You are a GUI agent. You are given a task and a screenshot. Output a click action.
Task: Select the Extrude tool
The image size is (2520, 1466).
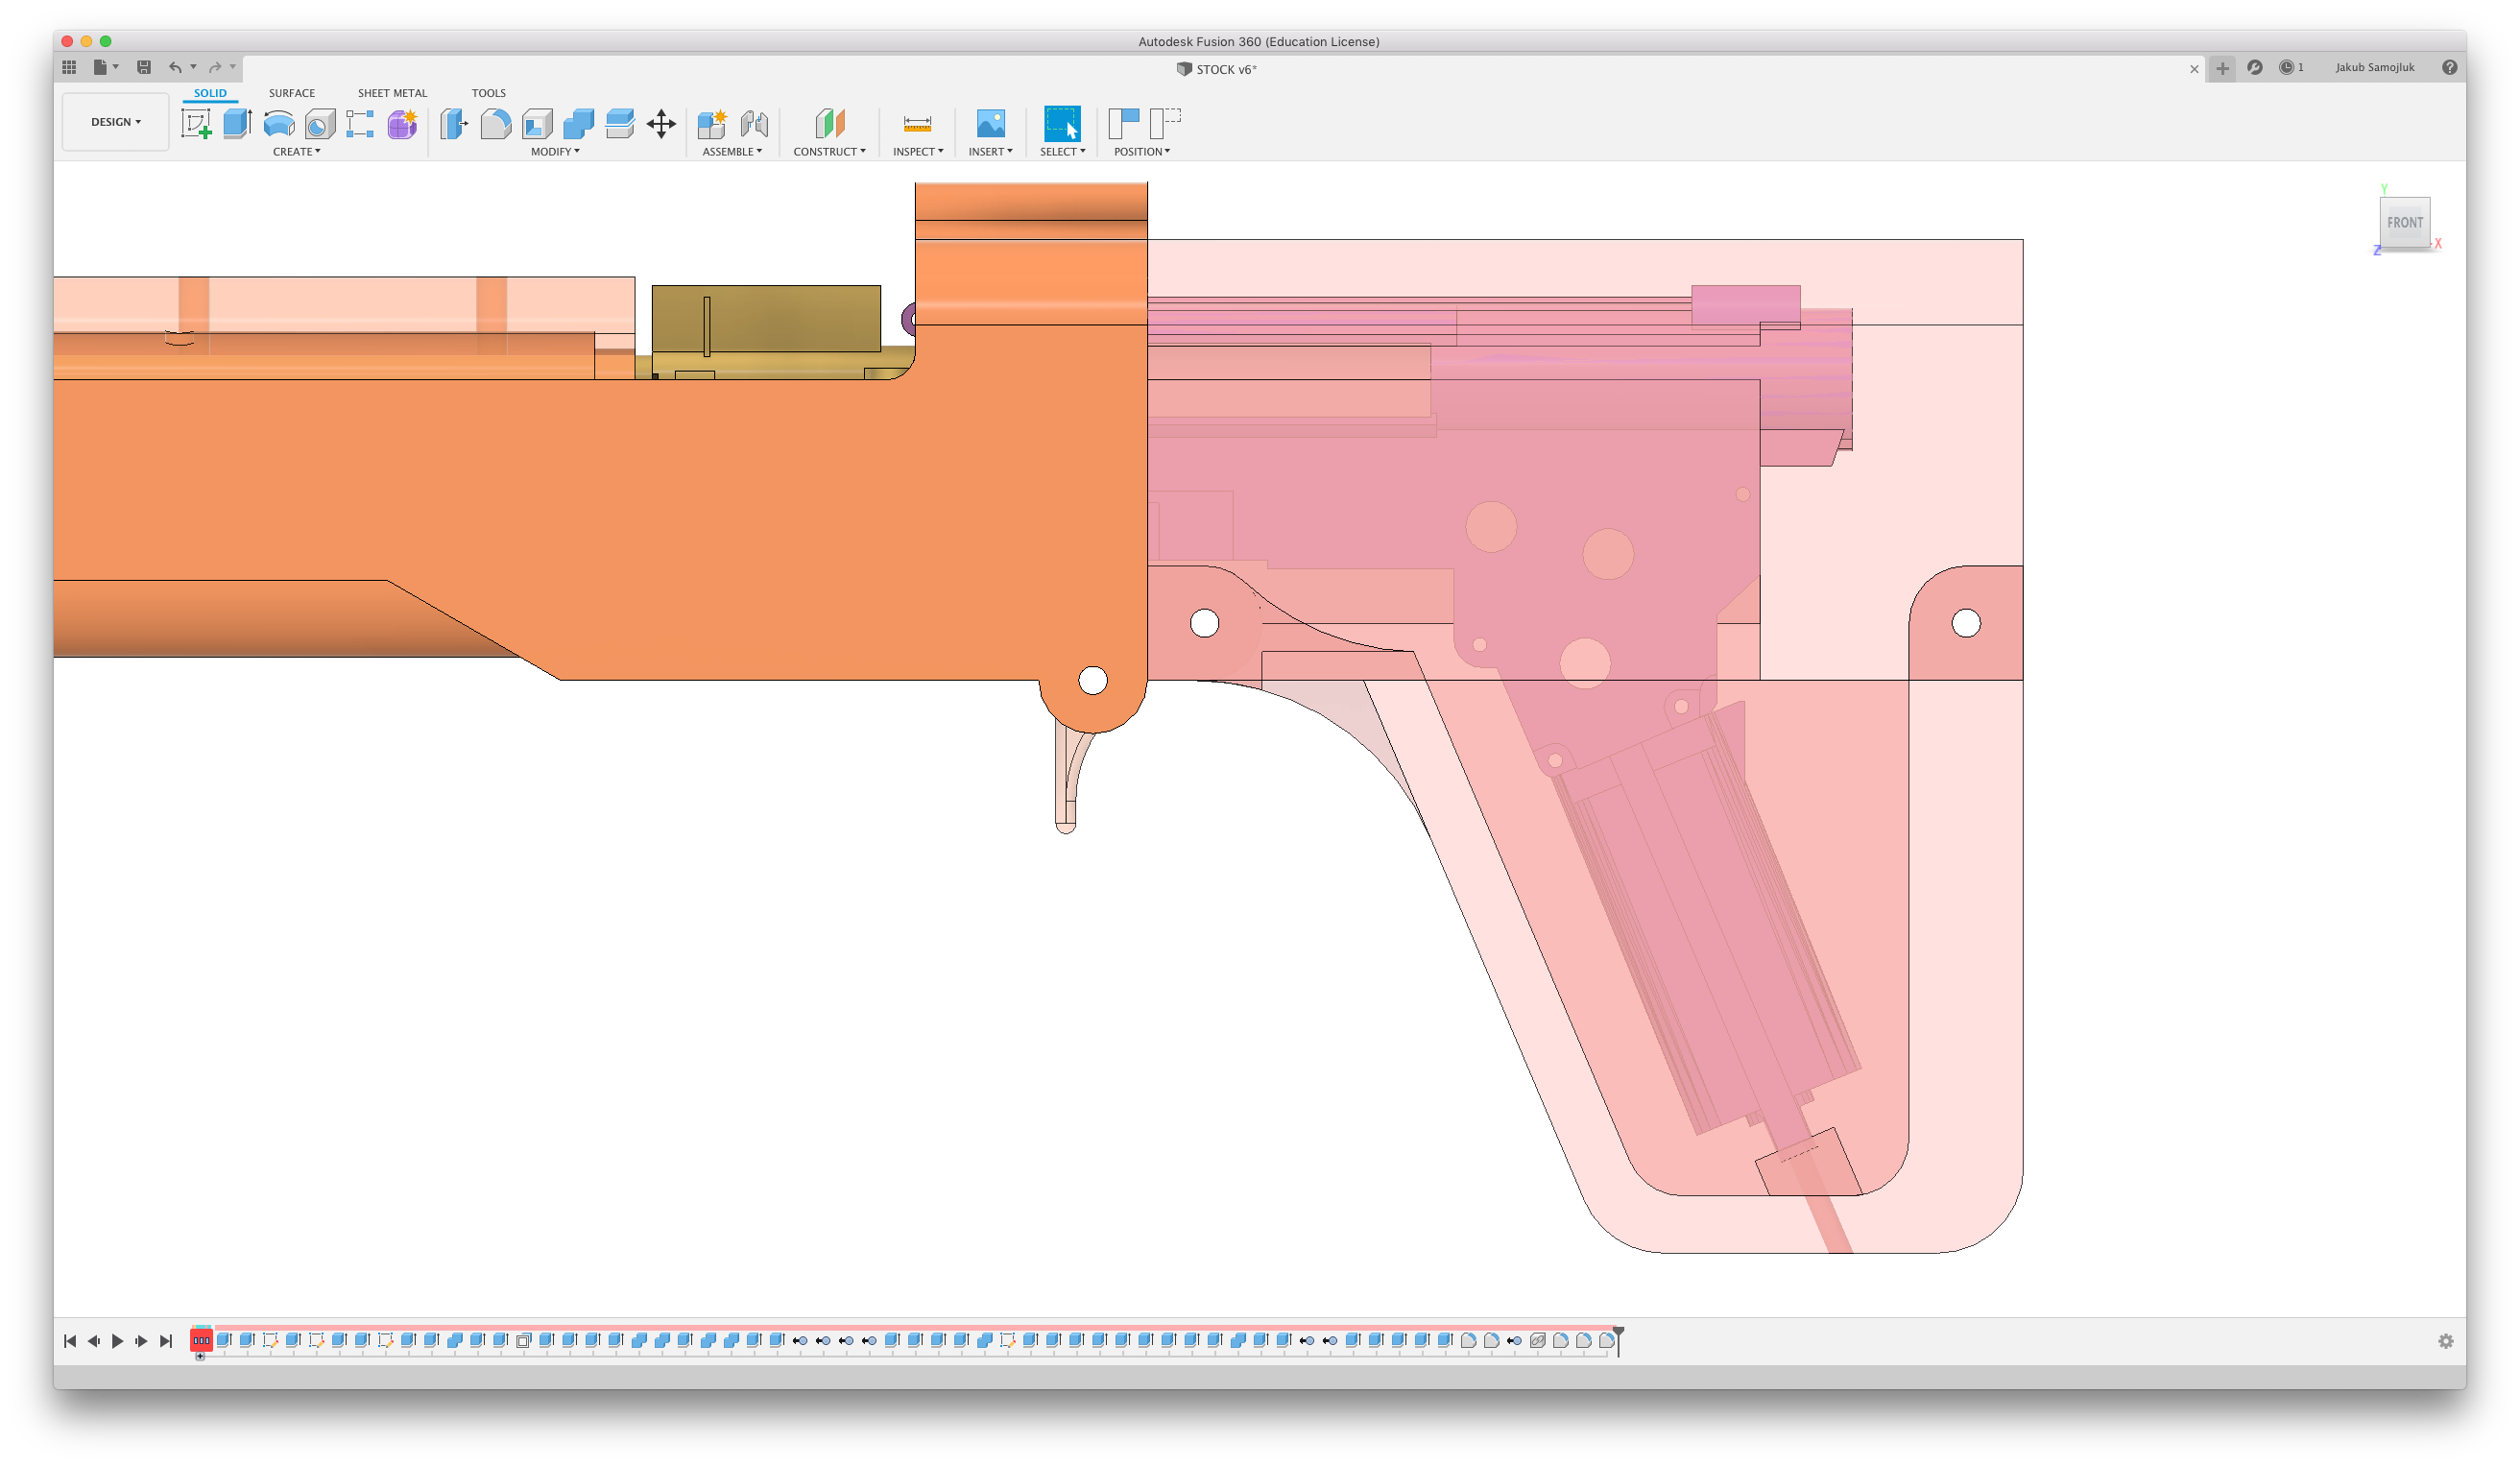237,124
